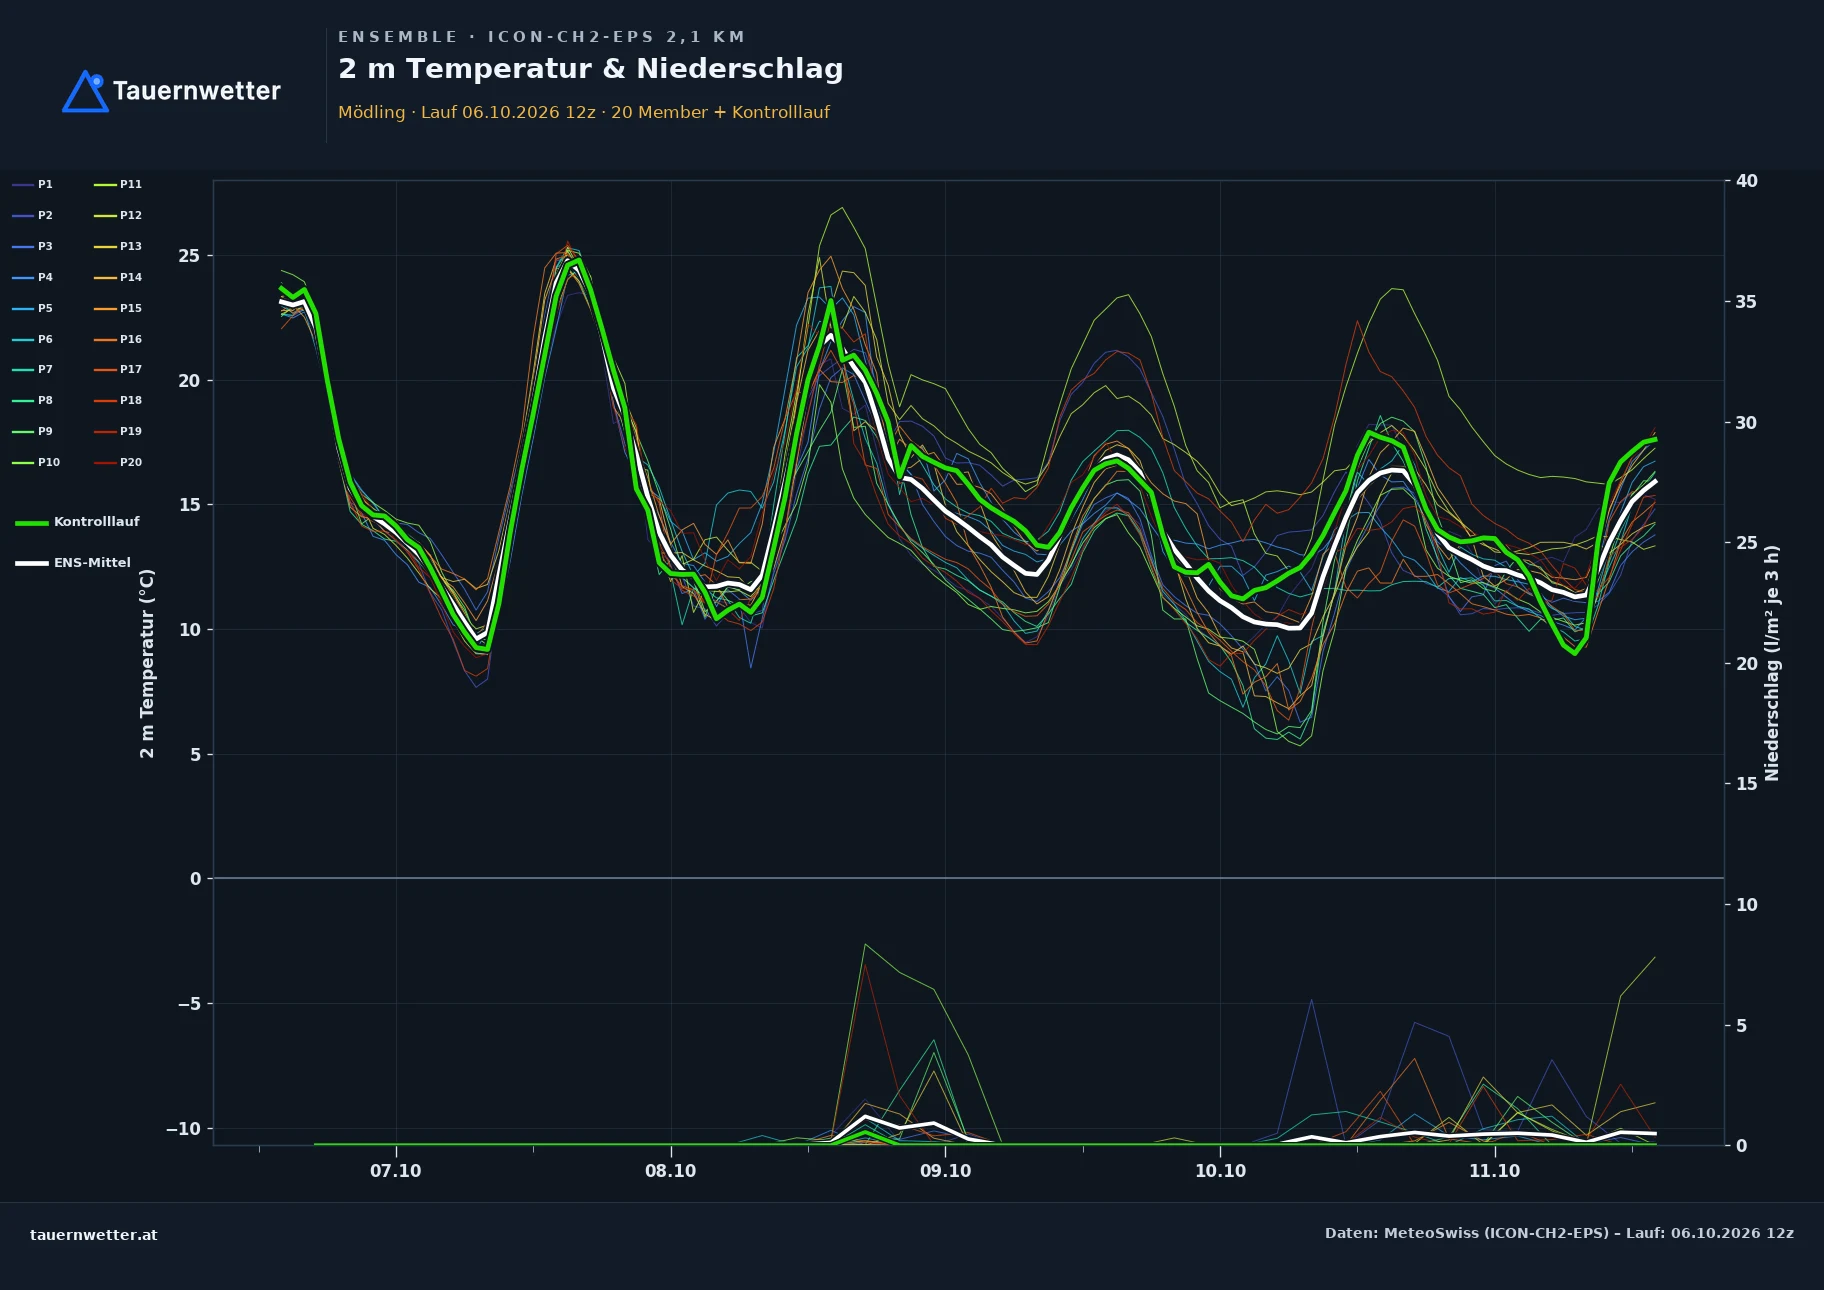1824x1290 pixels.
Task: Select legend entry P2
Action: click(x=33, y=215)
